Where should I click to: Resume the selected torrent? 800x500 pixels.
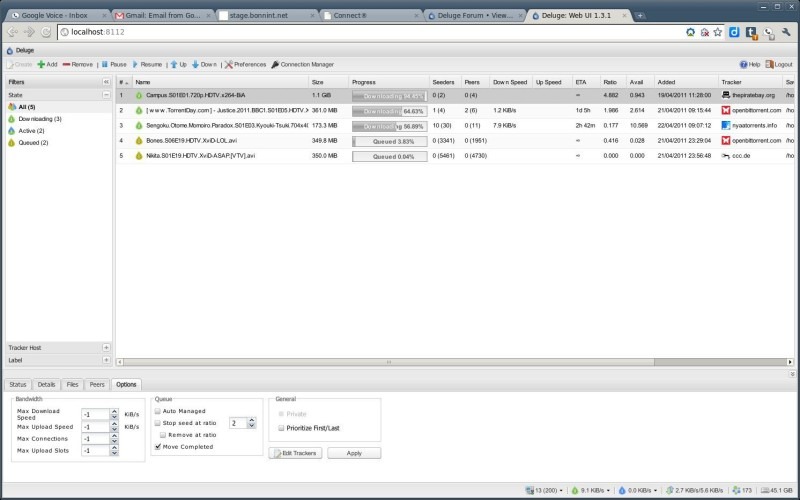(x=147, y=65)
